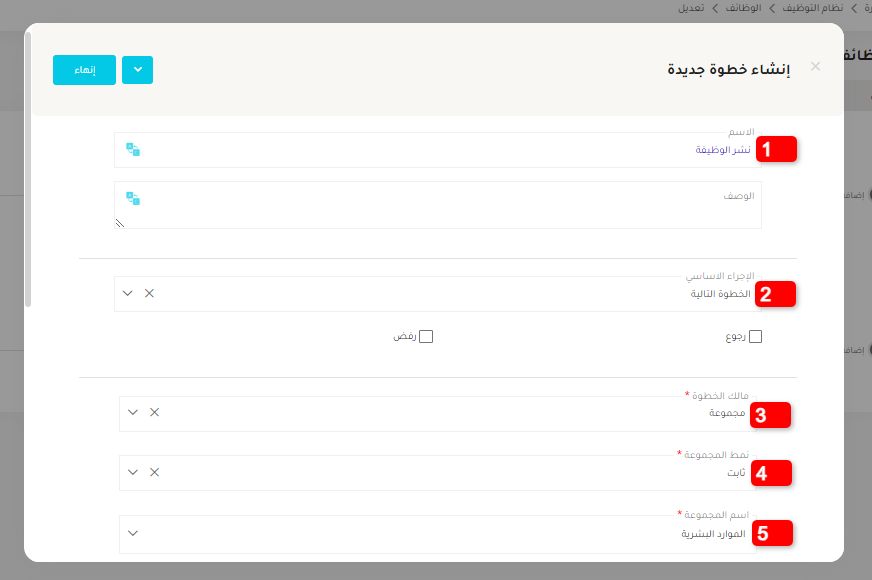Click the translate icon in the الاسم field
872x580 pixels.
pyautogui.click(x=133, y=150)
